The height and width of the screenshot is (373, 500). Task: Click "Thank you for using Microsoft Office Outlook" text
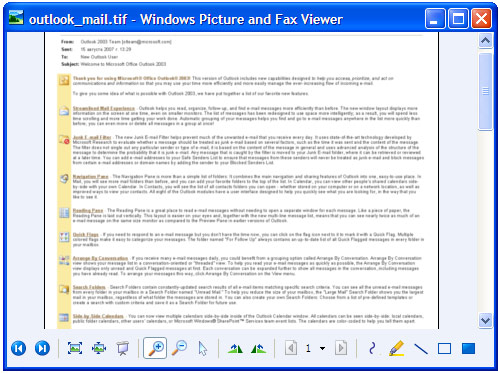click(132, 78)
